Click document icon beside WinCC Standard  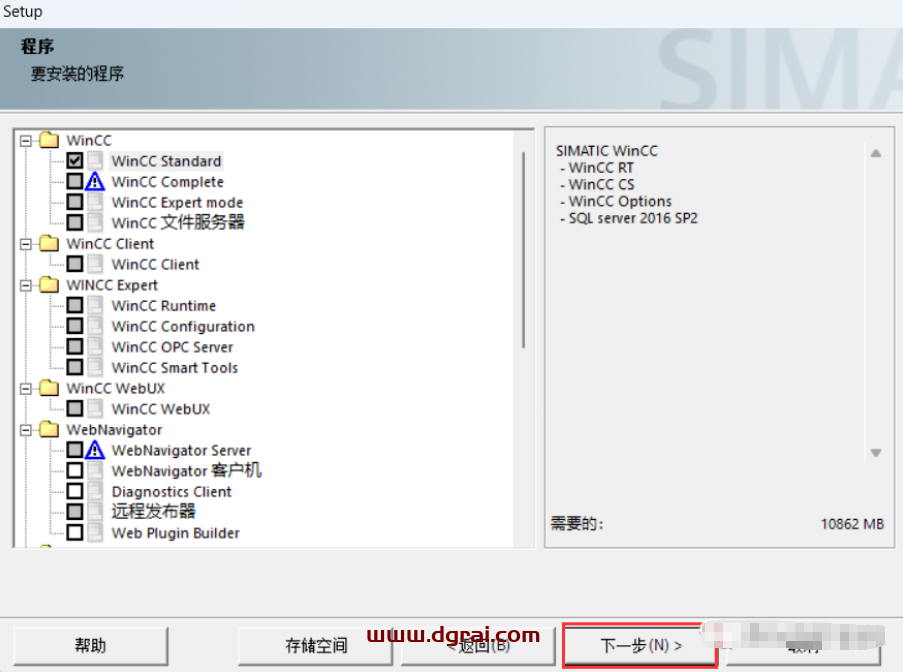pyautogui.click(x=95, y=161)
